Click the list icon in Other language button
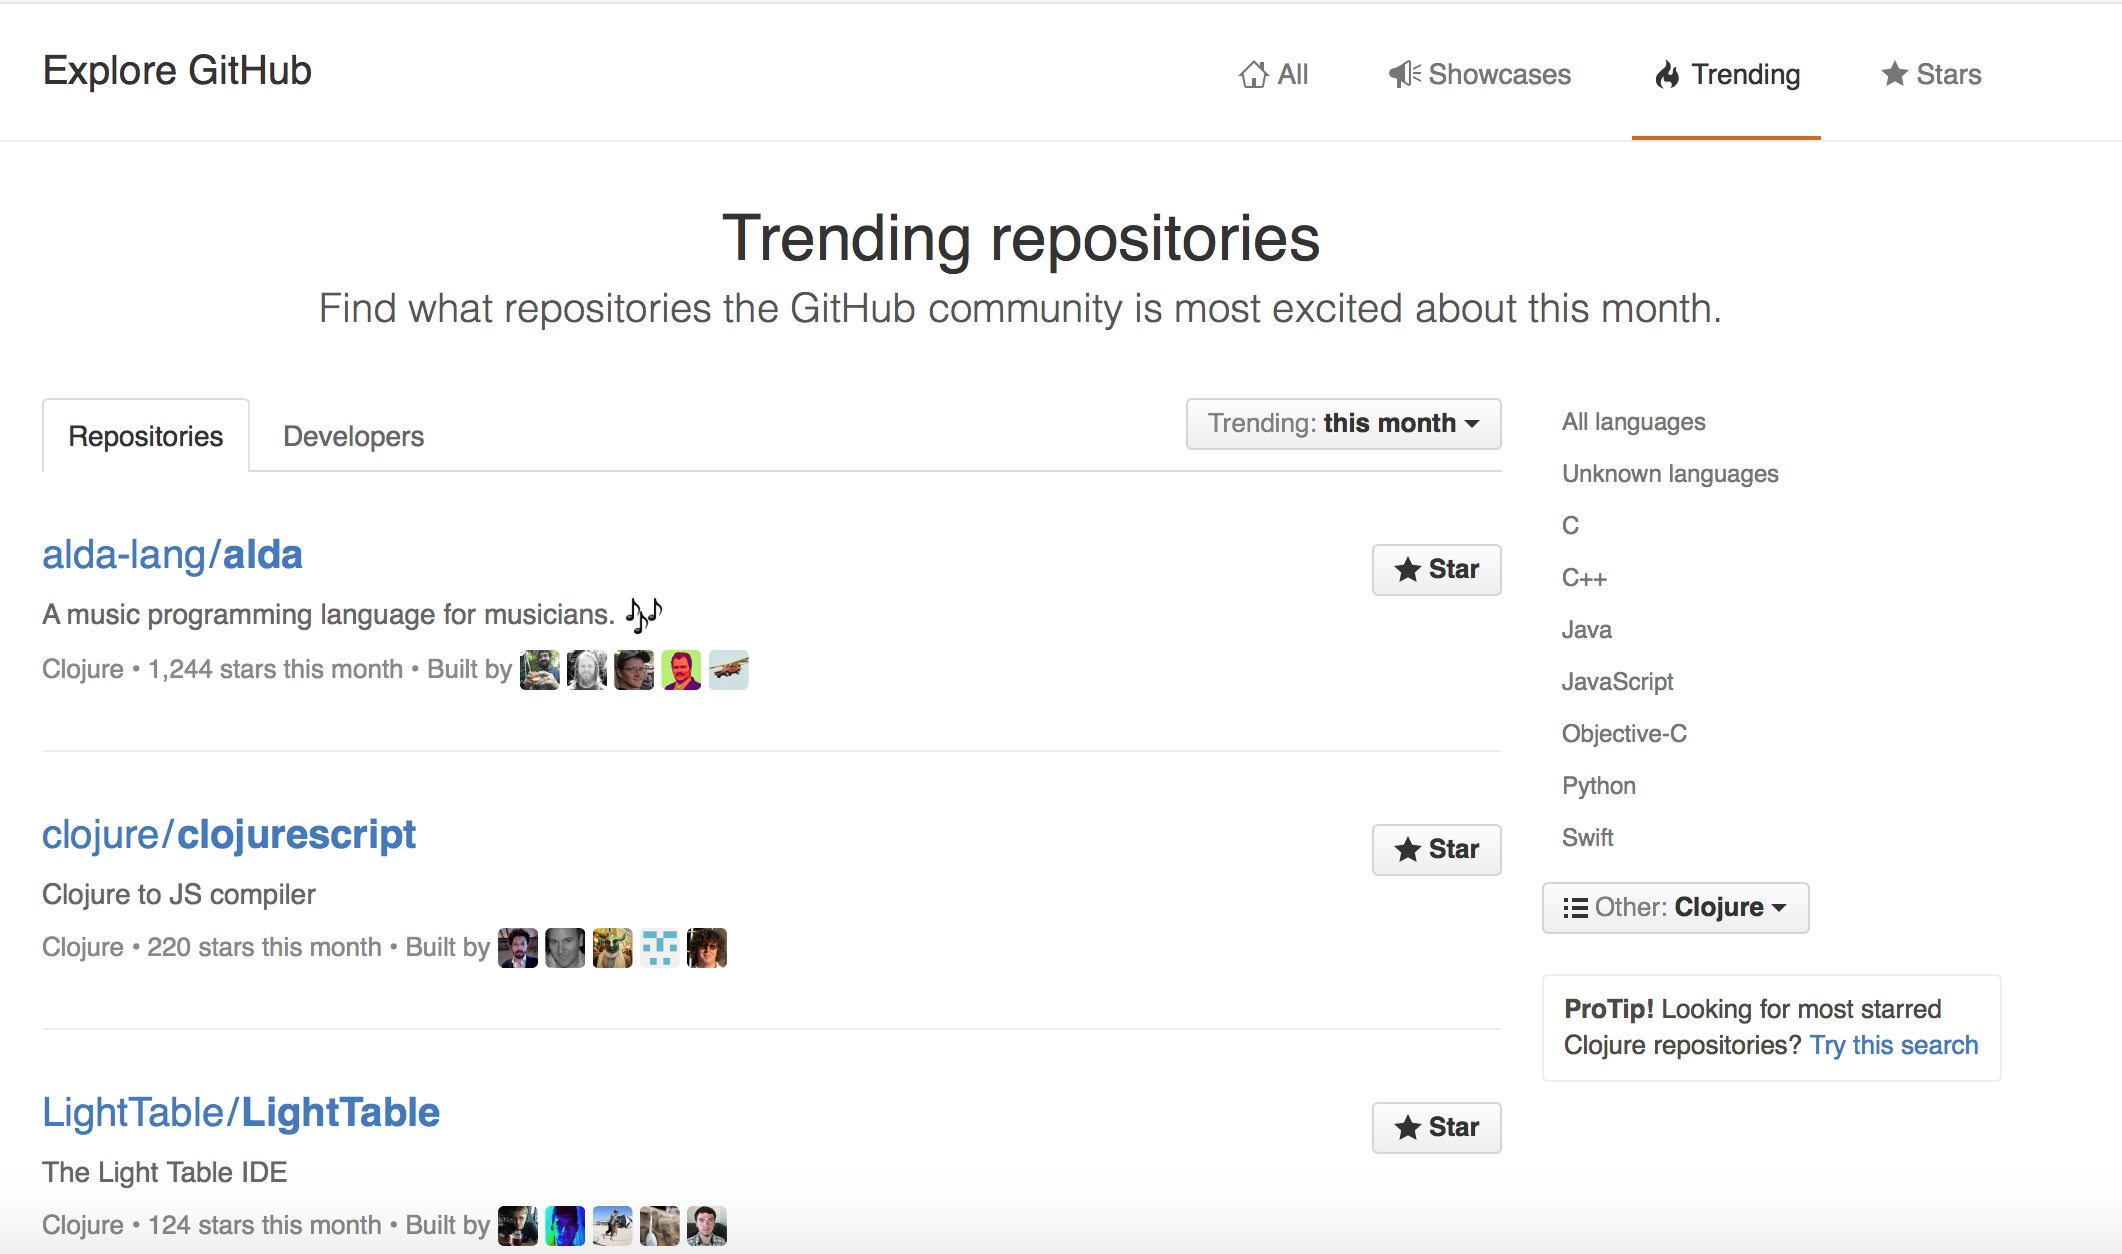The height and width of the screenshot is (1254, 2122). [x=1575, y=908]
